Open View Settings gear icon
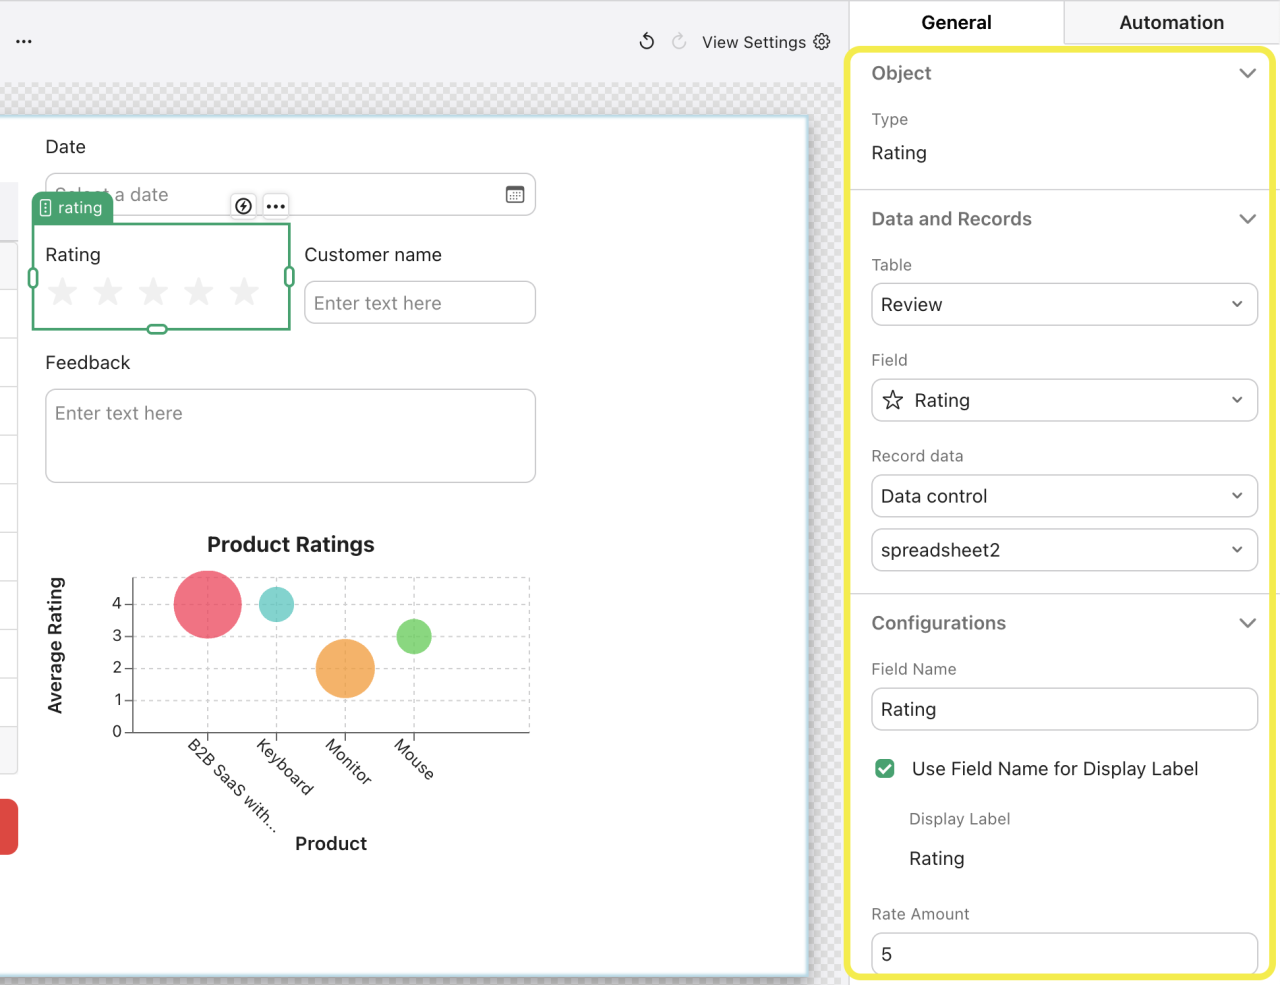Image resolution: width=1280 pixels, height=985 pixels. [822, 41]
